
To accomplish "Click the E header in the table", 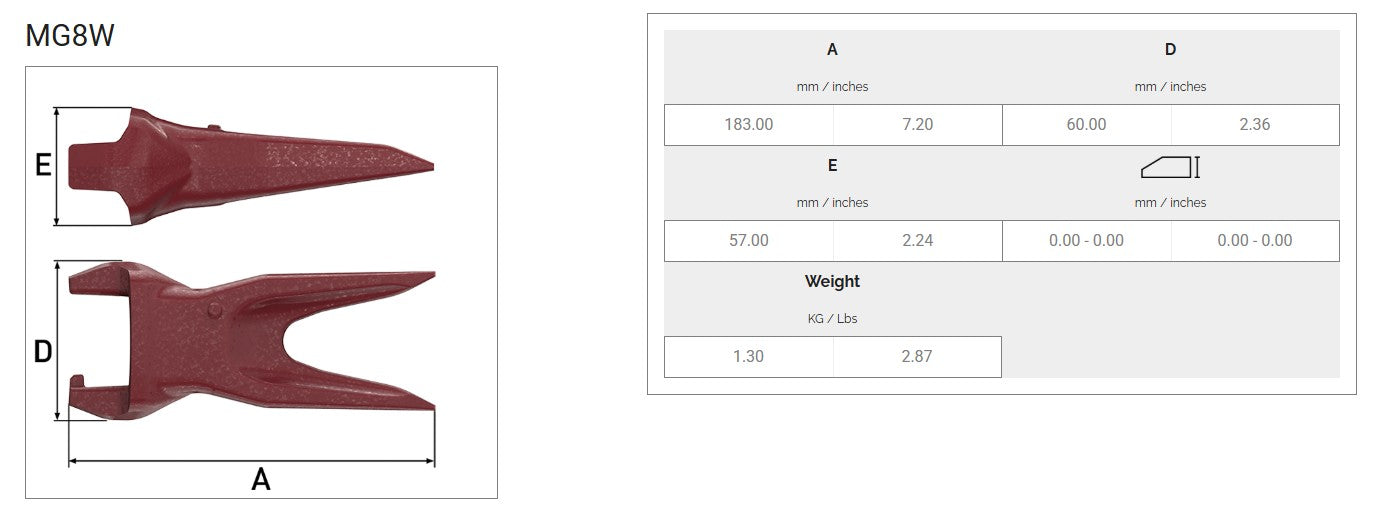I will (x=832, y=166).
